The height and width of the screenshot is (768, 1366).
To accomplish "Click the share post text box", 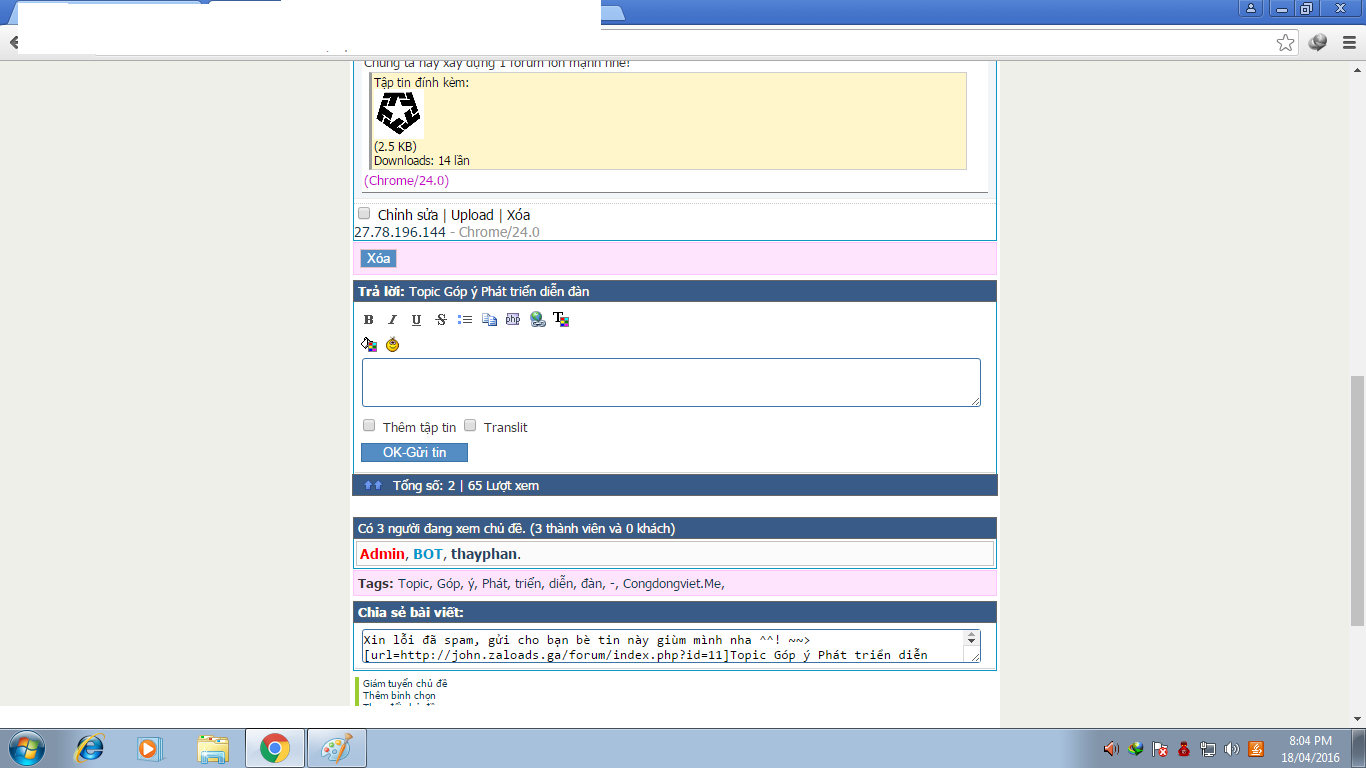I will (671, 646).
